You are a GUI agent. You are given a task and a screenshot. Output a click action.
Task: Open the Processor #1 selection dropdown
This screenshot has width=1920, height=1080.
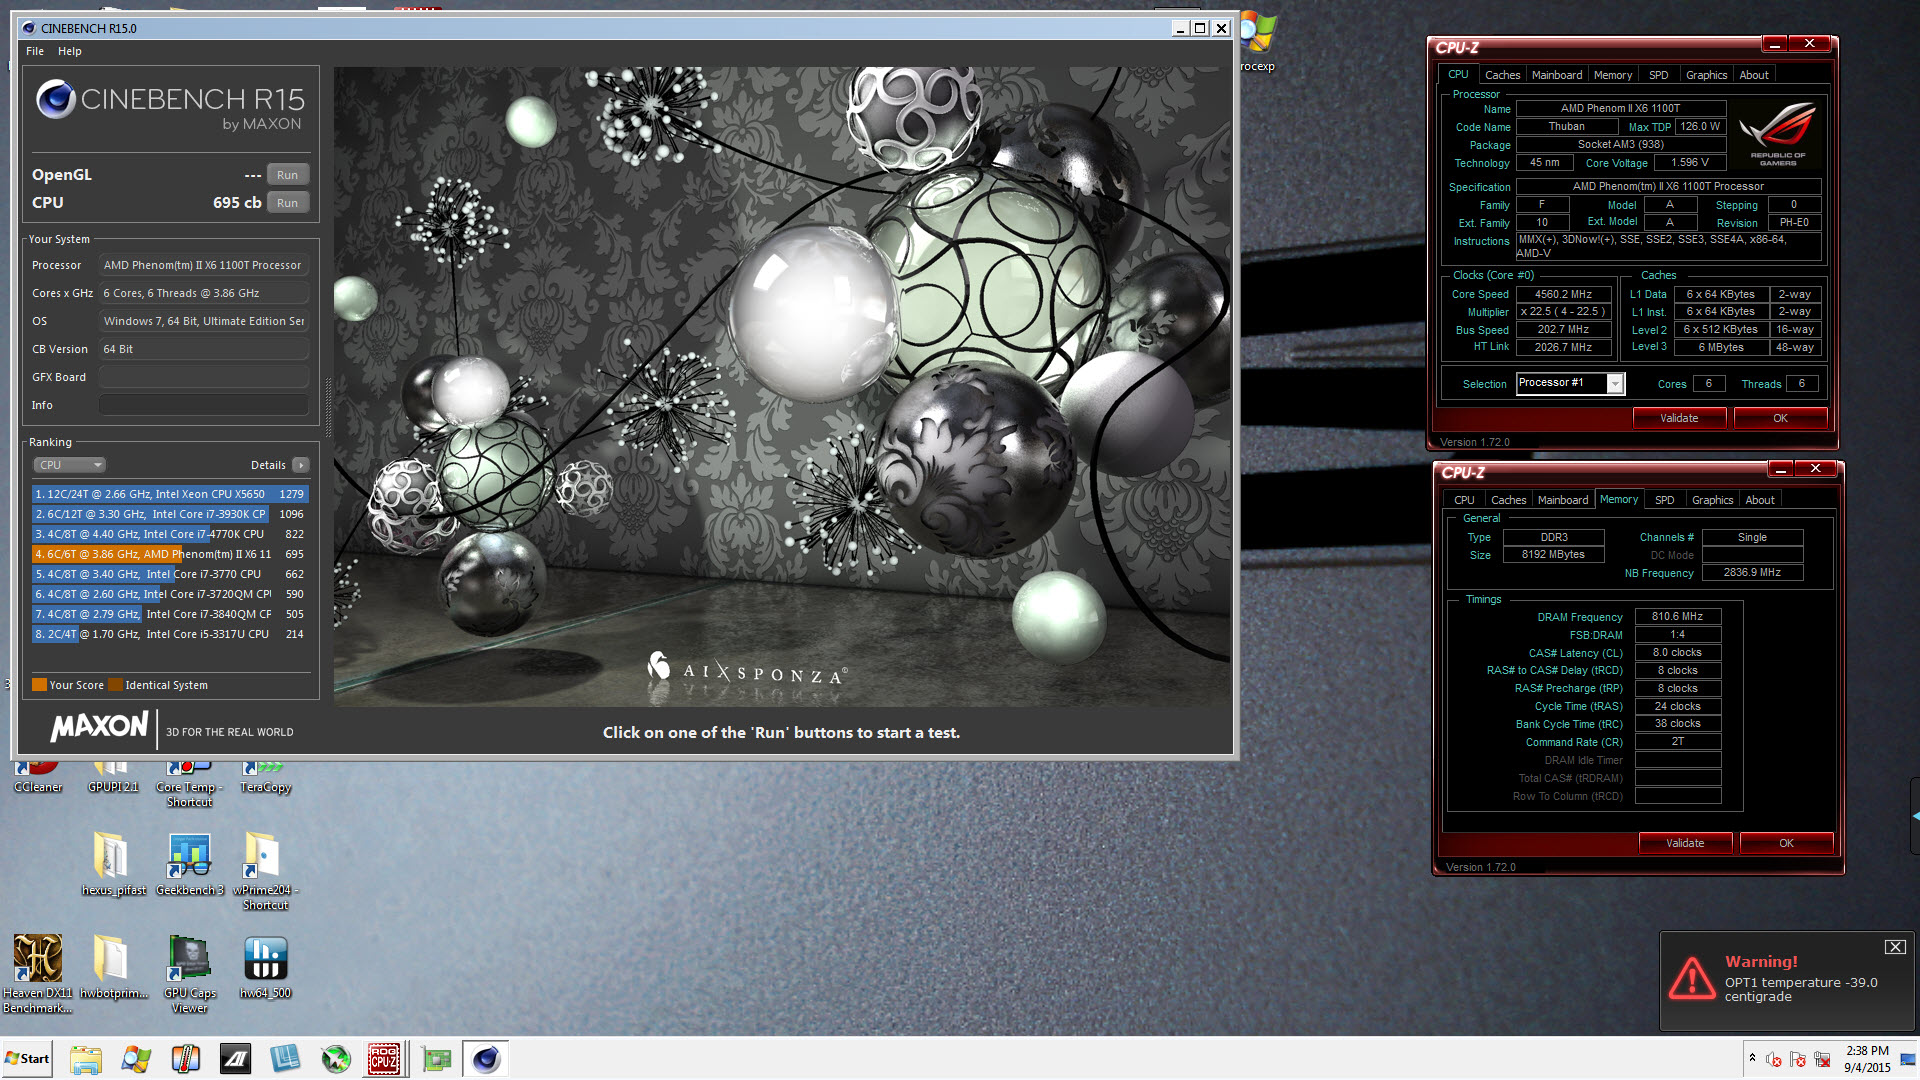1570,383
